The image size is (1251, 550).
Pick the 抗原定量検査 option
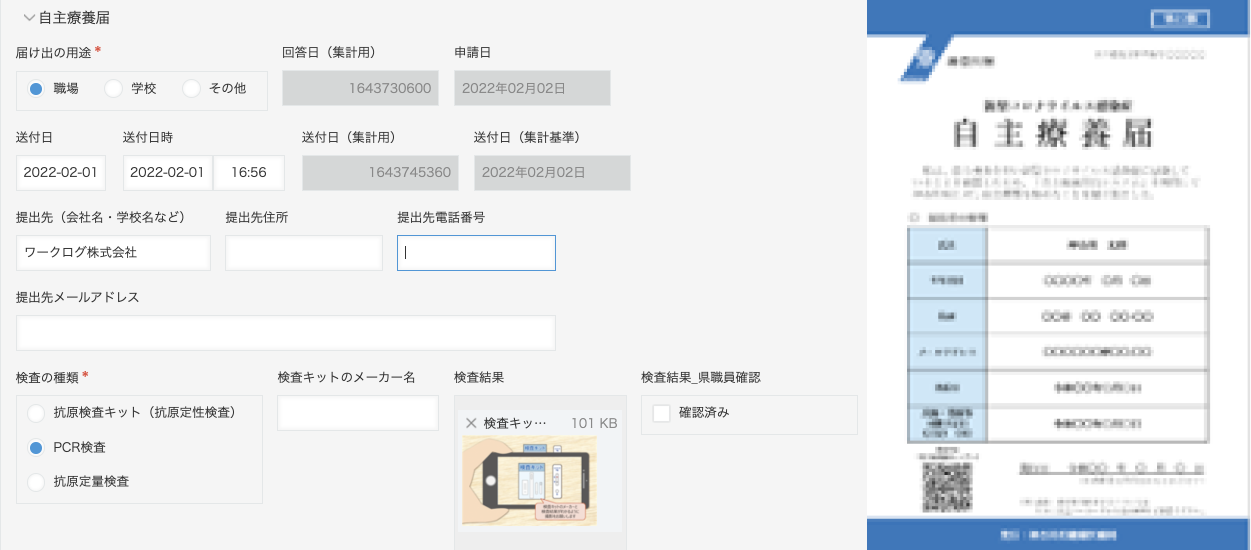tap(36, 481)
